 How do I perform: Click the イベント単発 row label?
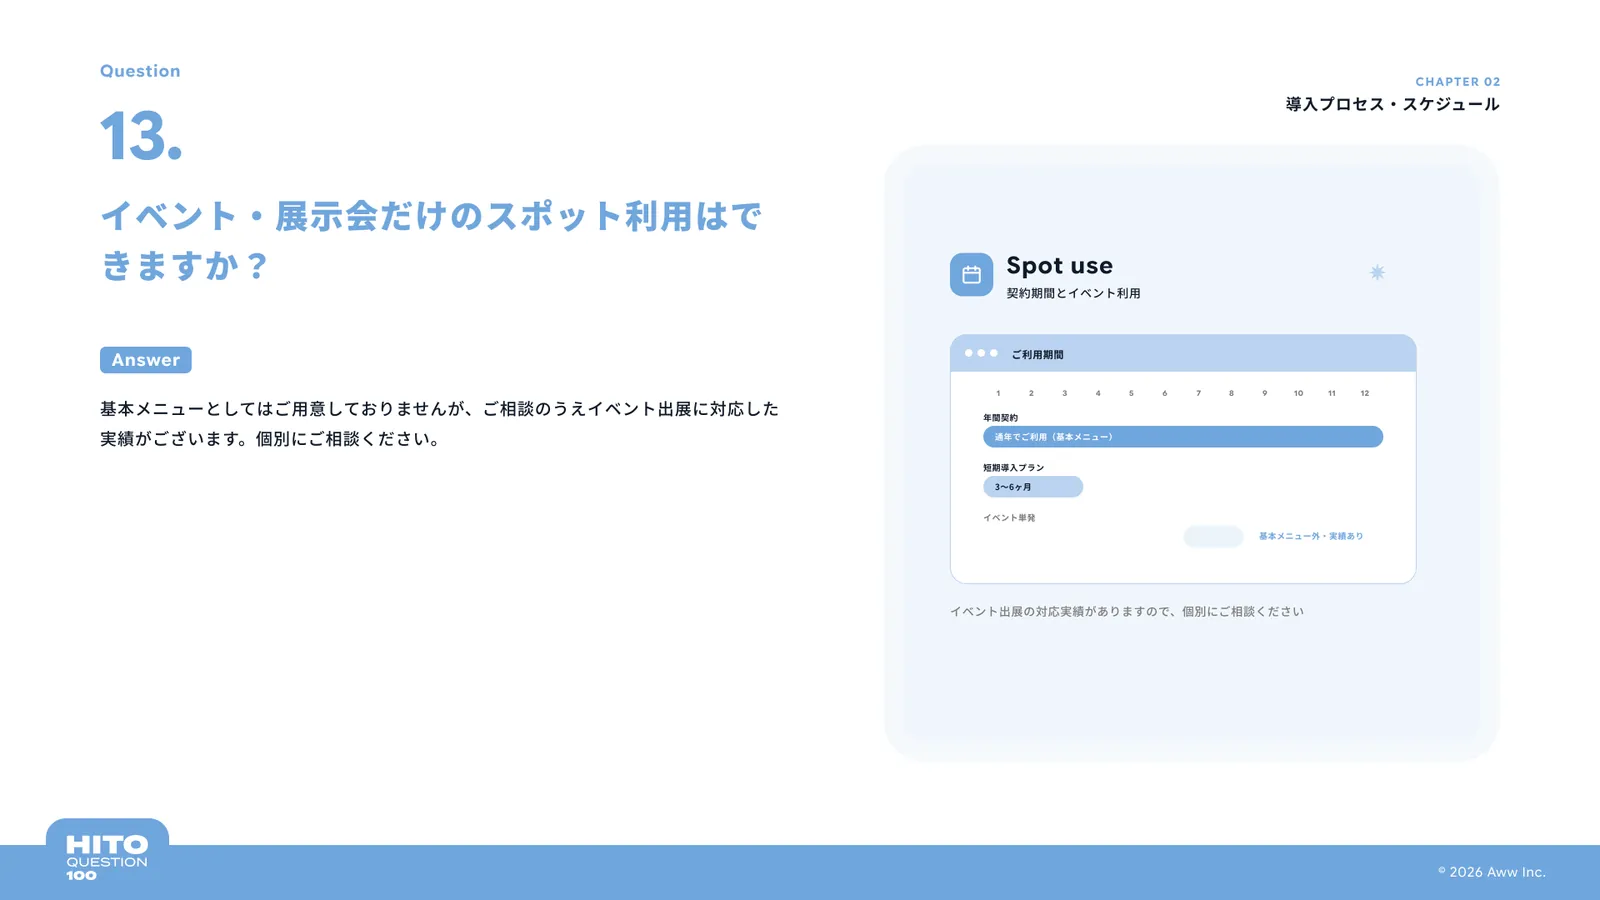click(1009, 518)
